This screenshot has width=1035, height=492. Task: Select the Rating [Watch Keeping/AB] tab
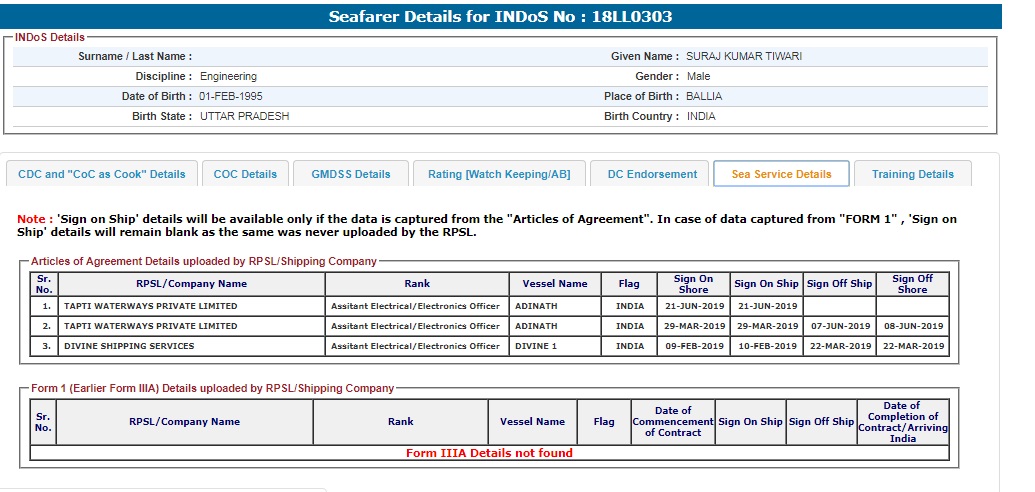pos(499,174)
